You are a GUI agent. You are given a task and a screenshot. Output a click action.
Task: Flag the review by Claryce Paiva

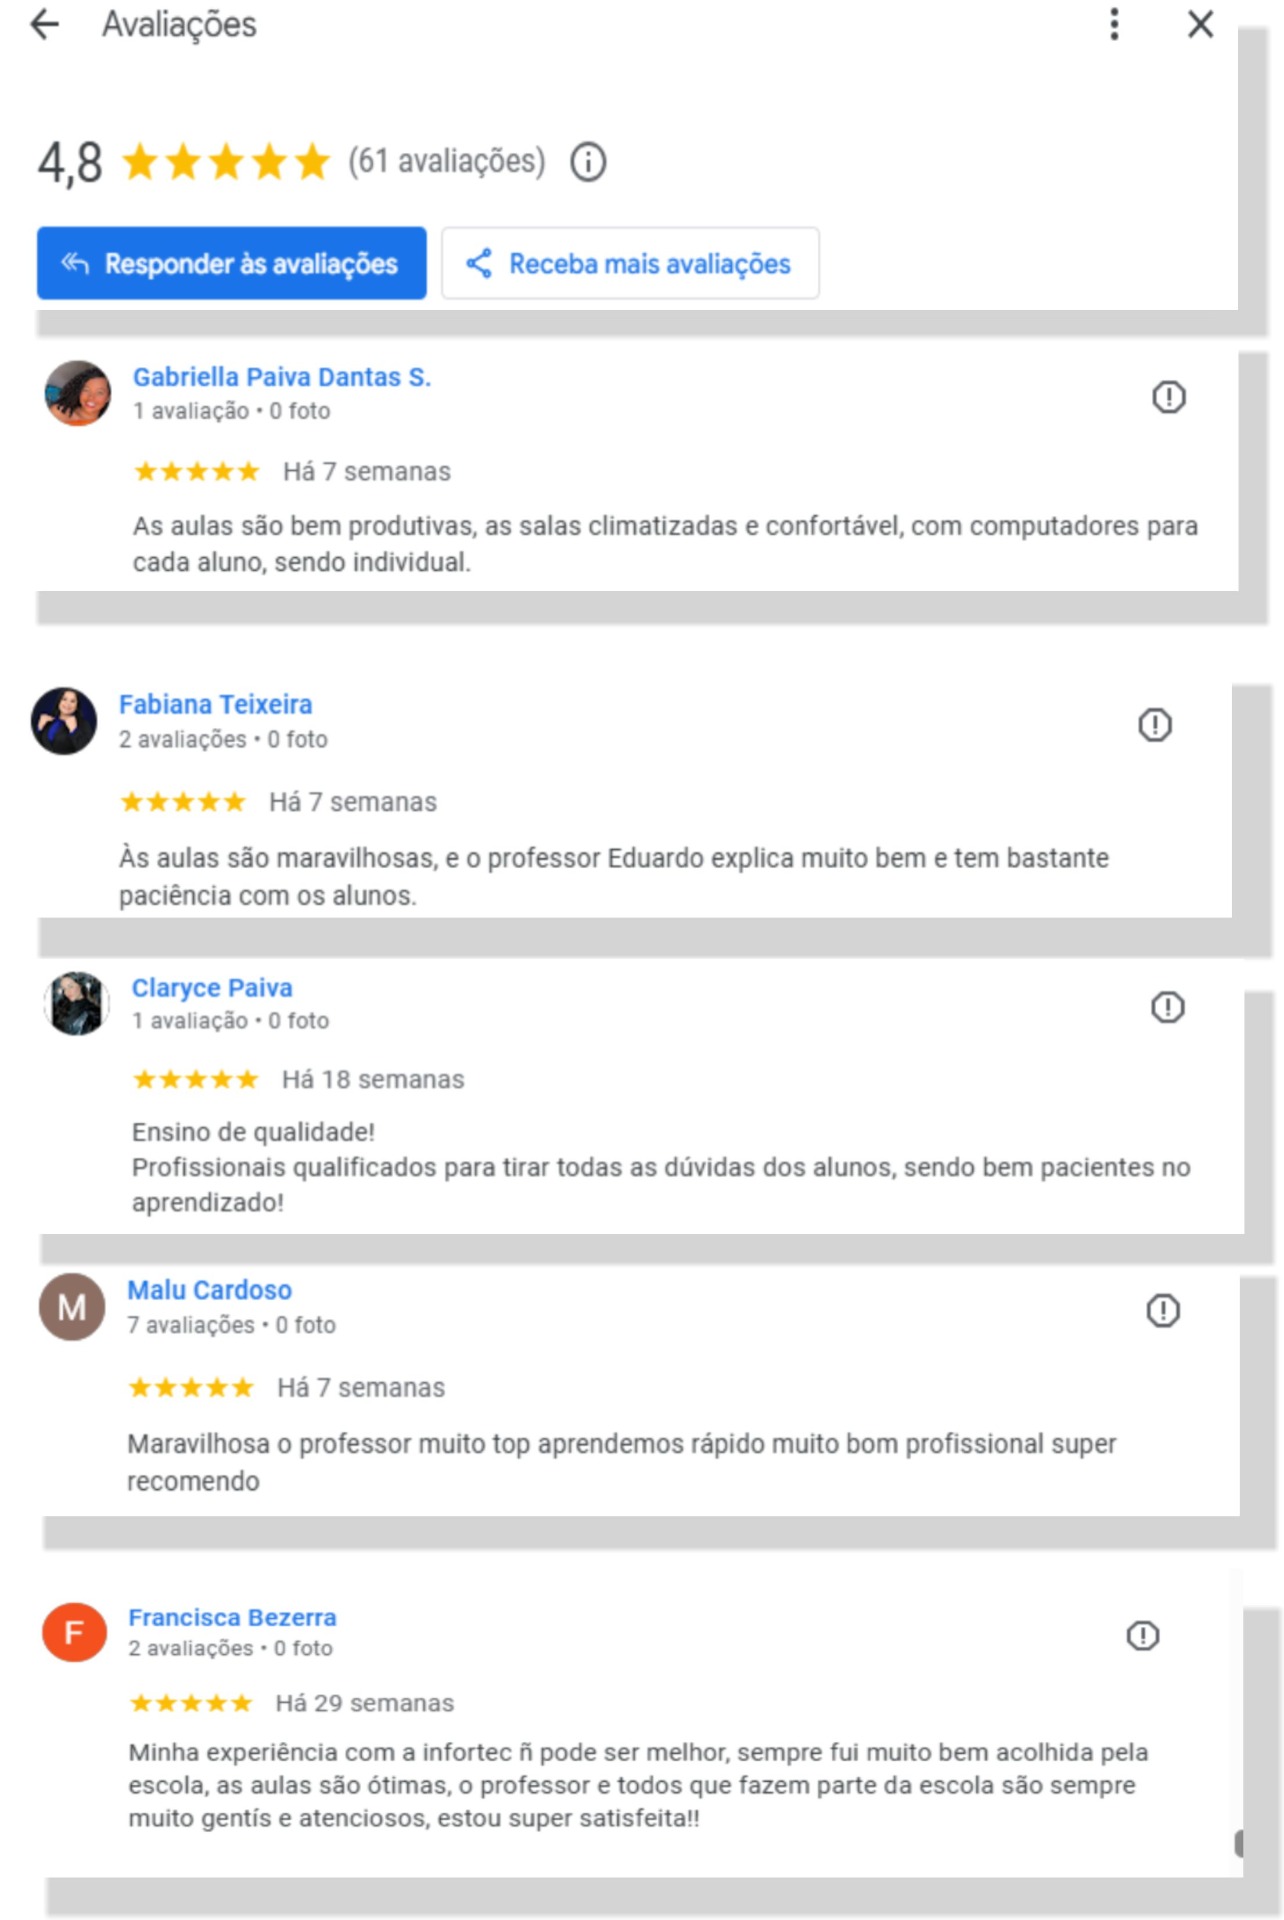click(1167, 1007)
